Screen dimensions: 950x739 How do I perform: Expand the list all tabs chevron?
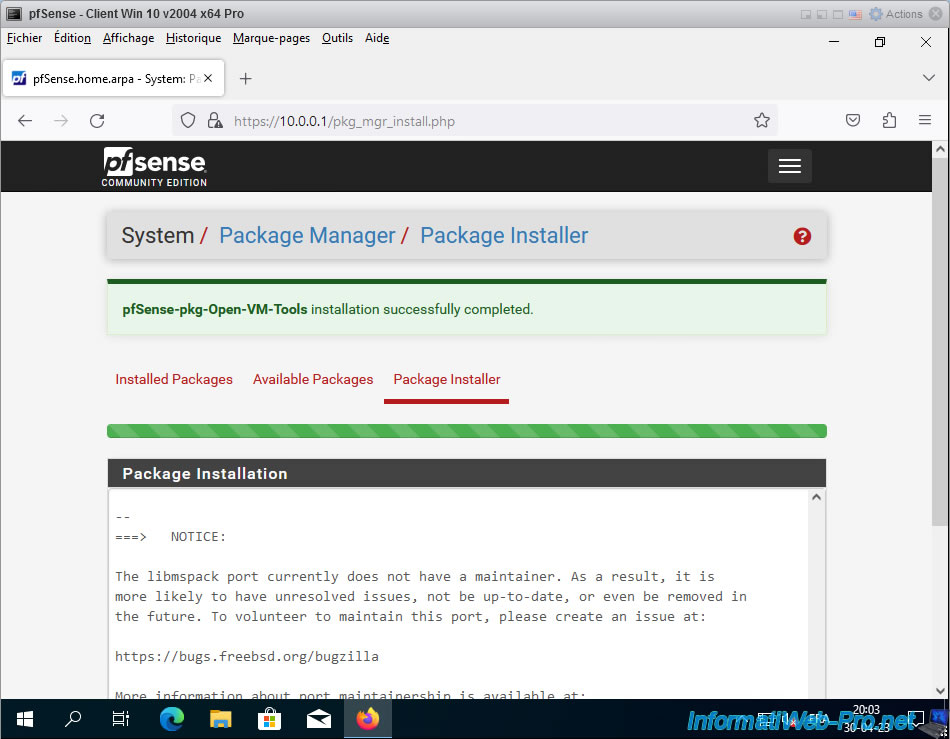tap(928, 78)
